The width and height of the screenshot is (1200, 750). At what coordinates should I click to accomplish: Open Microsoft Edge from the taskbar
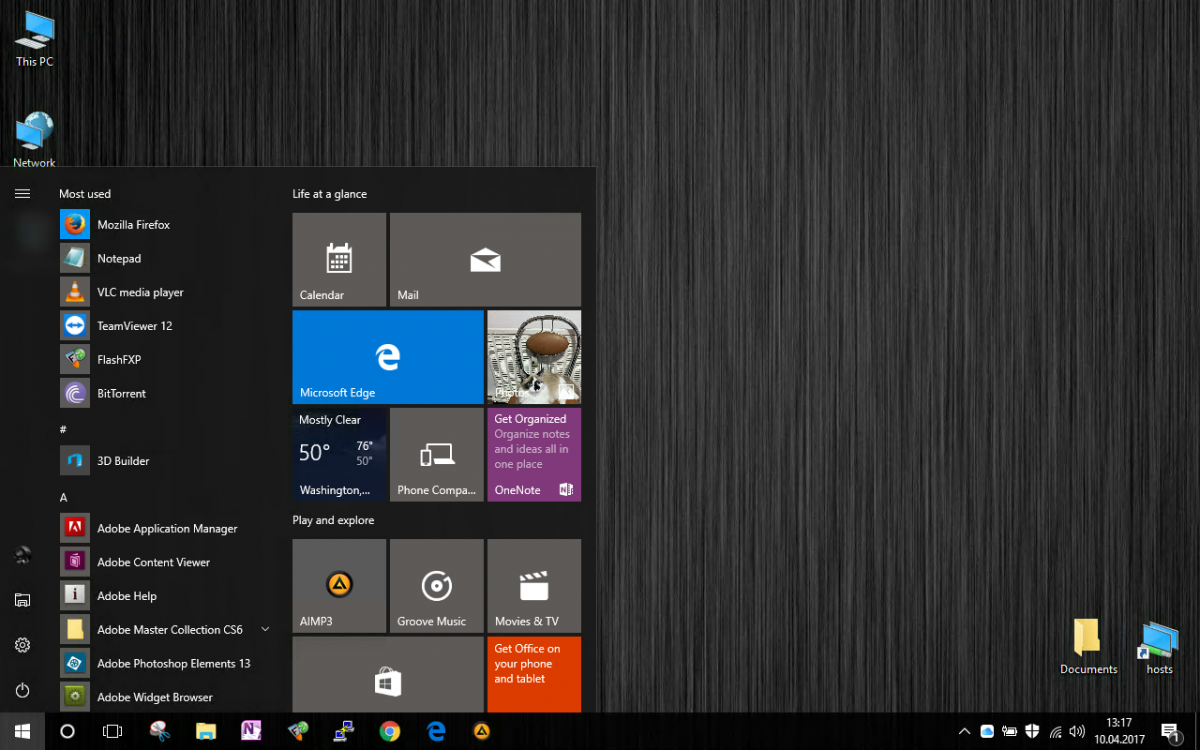(x=436, y=731)
